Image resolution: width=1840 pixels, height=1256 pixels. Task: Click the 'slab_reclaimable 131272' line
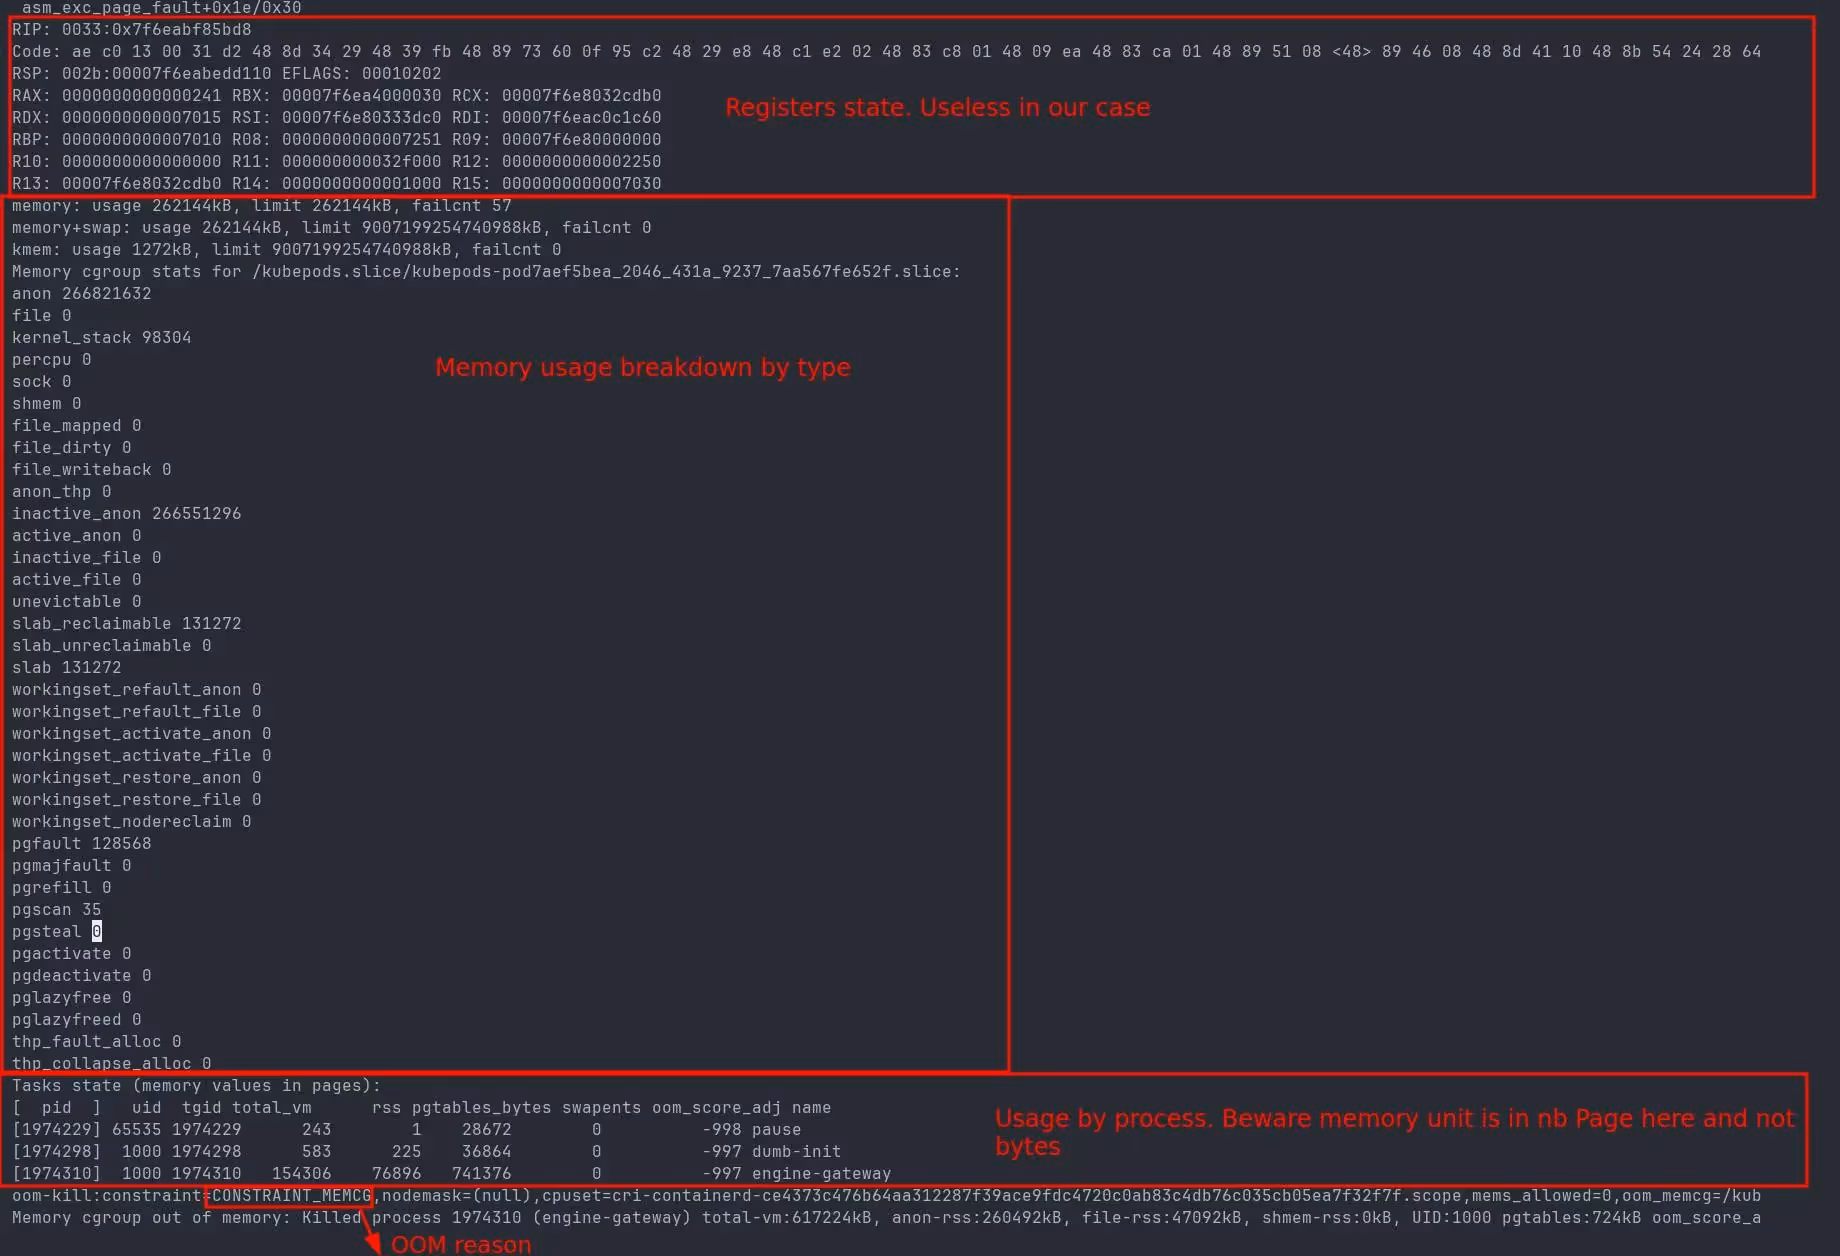click(127, 624)
